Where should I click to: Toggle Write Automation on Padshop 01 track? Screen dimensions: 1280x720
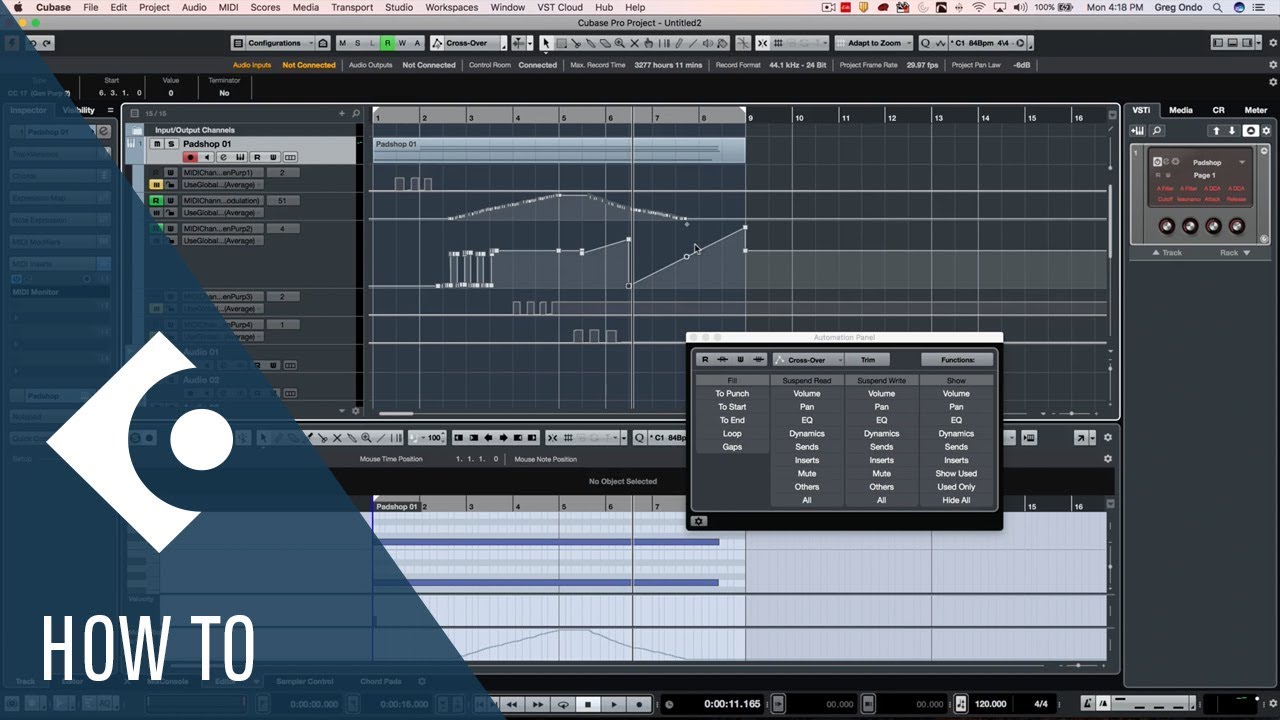pos(273,157)
